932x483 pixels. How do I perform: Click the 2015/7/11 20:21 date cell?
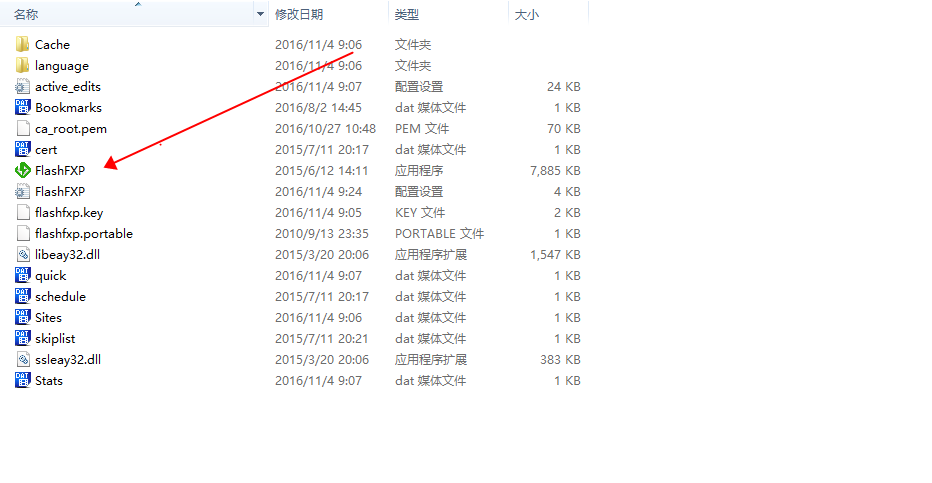coord(322,339)
